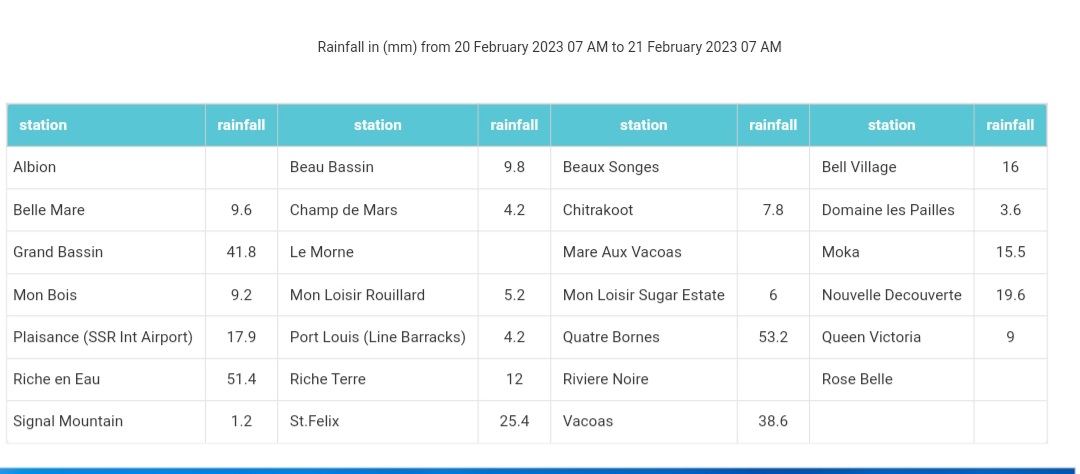The image size is (1080, 474).
Task: Select the Nouvelle Decouverte station cell
Action: [x=891, y=295]
